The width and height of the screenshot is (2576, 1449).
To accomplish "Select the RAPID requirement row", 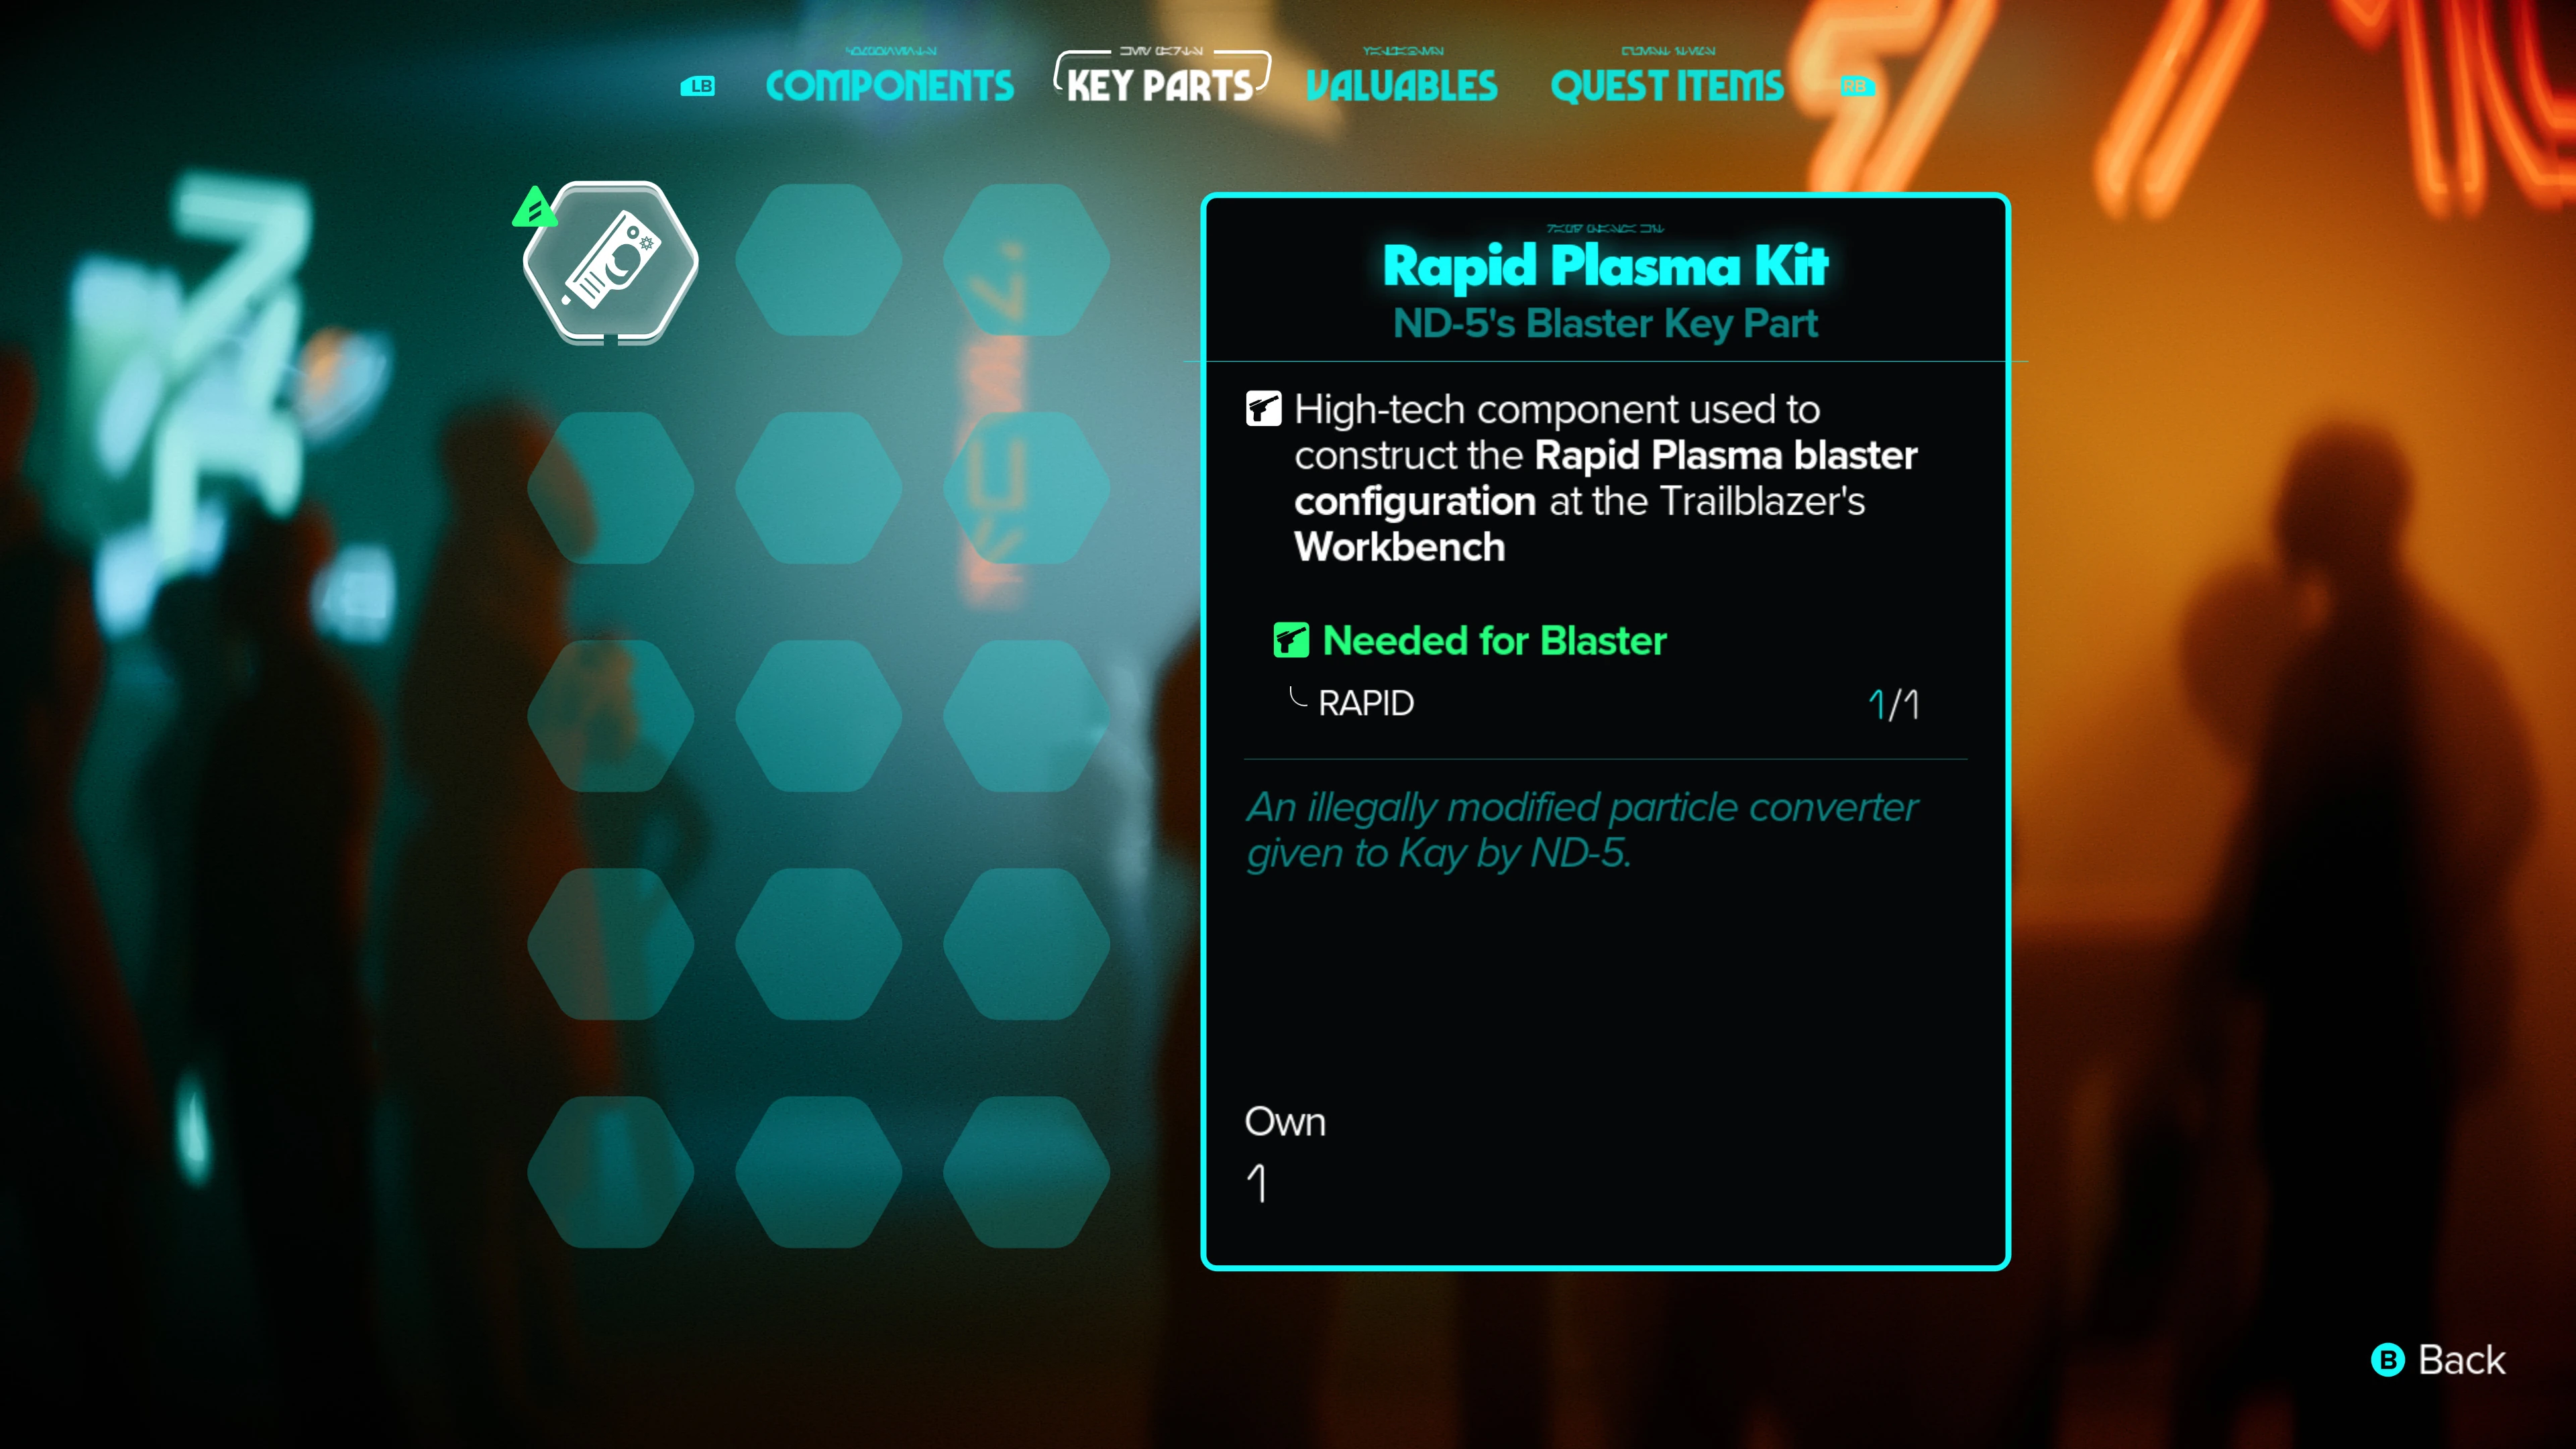I will click(x=1604, y=704).
